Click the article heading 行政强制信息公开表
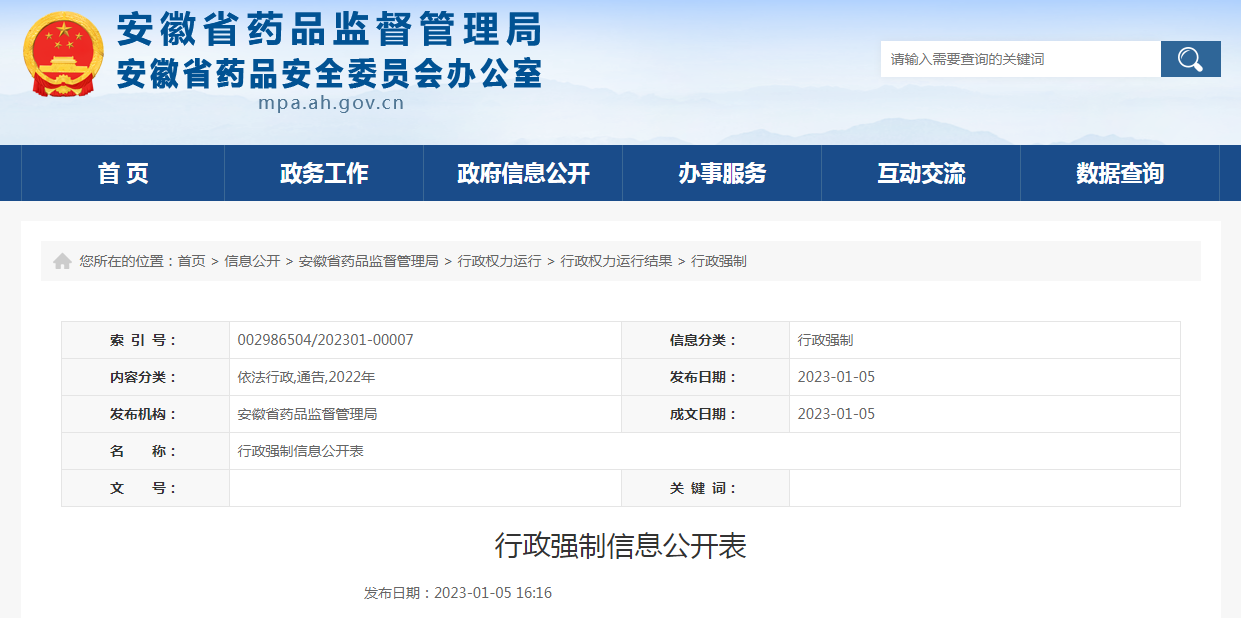The width and height of the screenshot is (1241, 618). [x=620, y=546]
